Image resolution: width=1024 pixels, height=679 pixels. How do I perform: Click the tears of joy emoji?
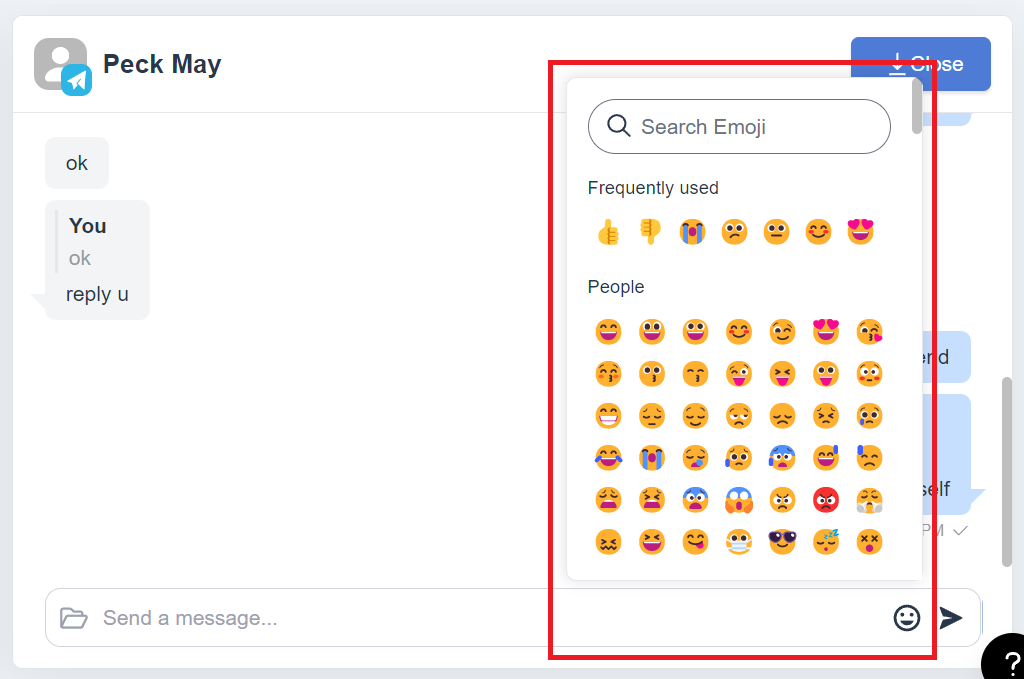608,458
